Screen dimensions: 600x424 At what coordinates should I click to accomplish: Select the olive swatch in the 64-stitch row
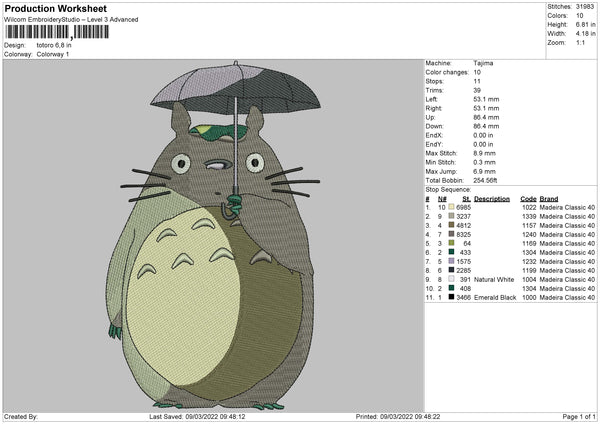[x=451, y=243]
